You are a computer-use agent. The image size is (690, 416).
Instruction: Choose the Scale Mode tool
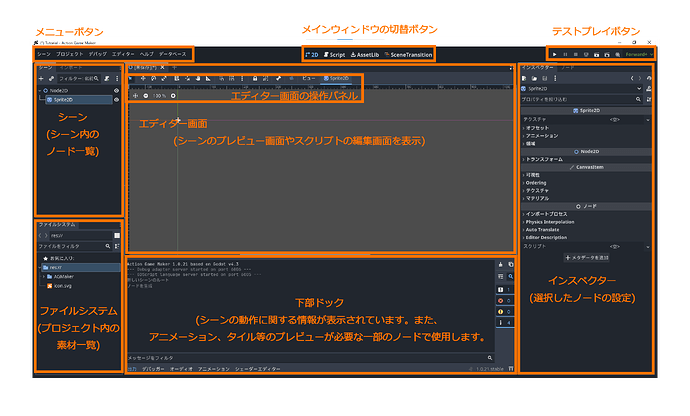point(164,78)
